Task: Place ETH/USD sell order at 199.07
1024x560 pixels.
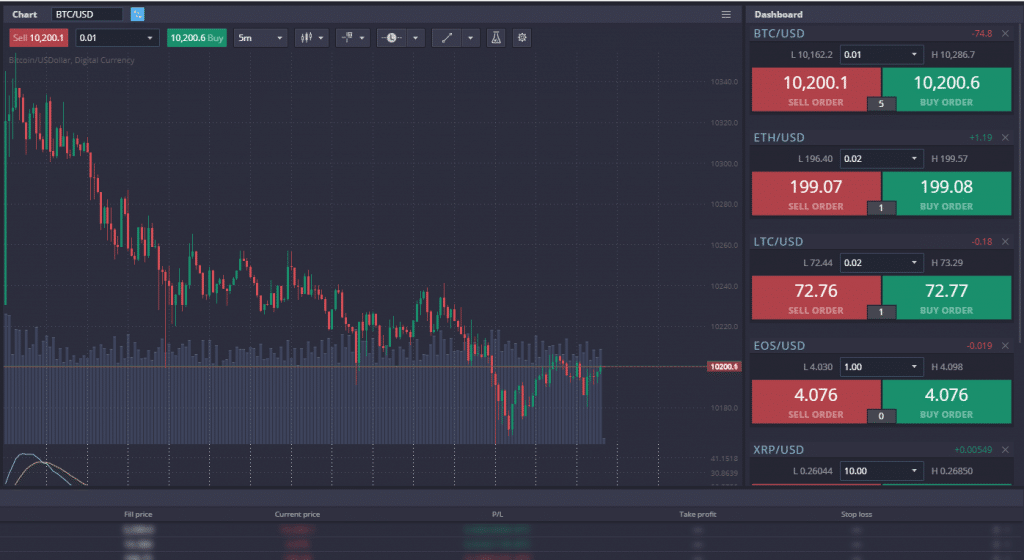Action: tap(816, 194)
